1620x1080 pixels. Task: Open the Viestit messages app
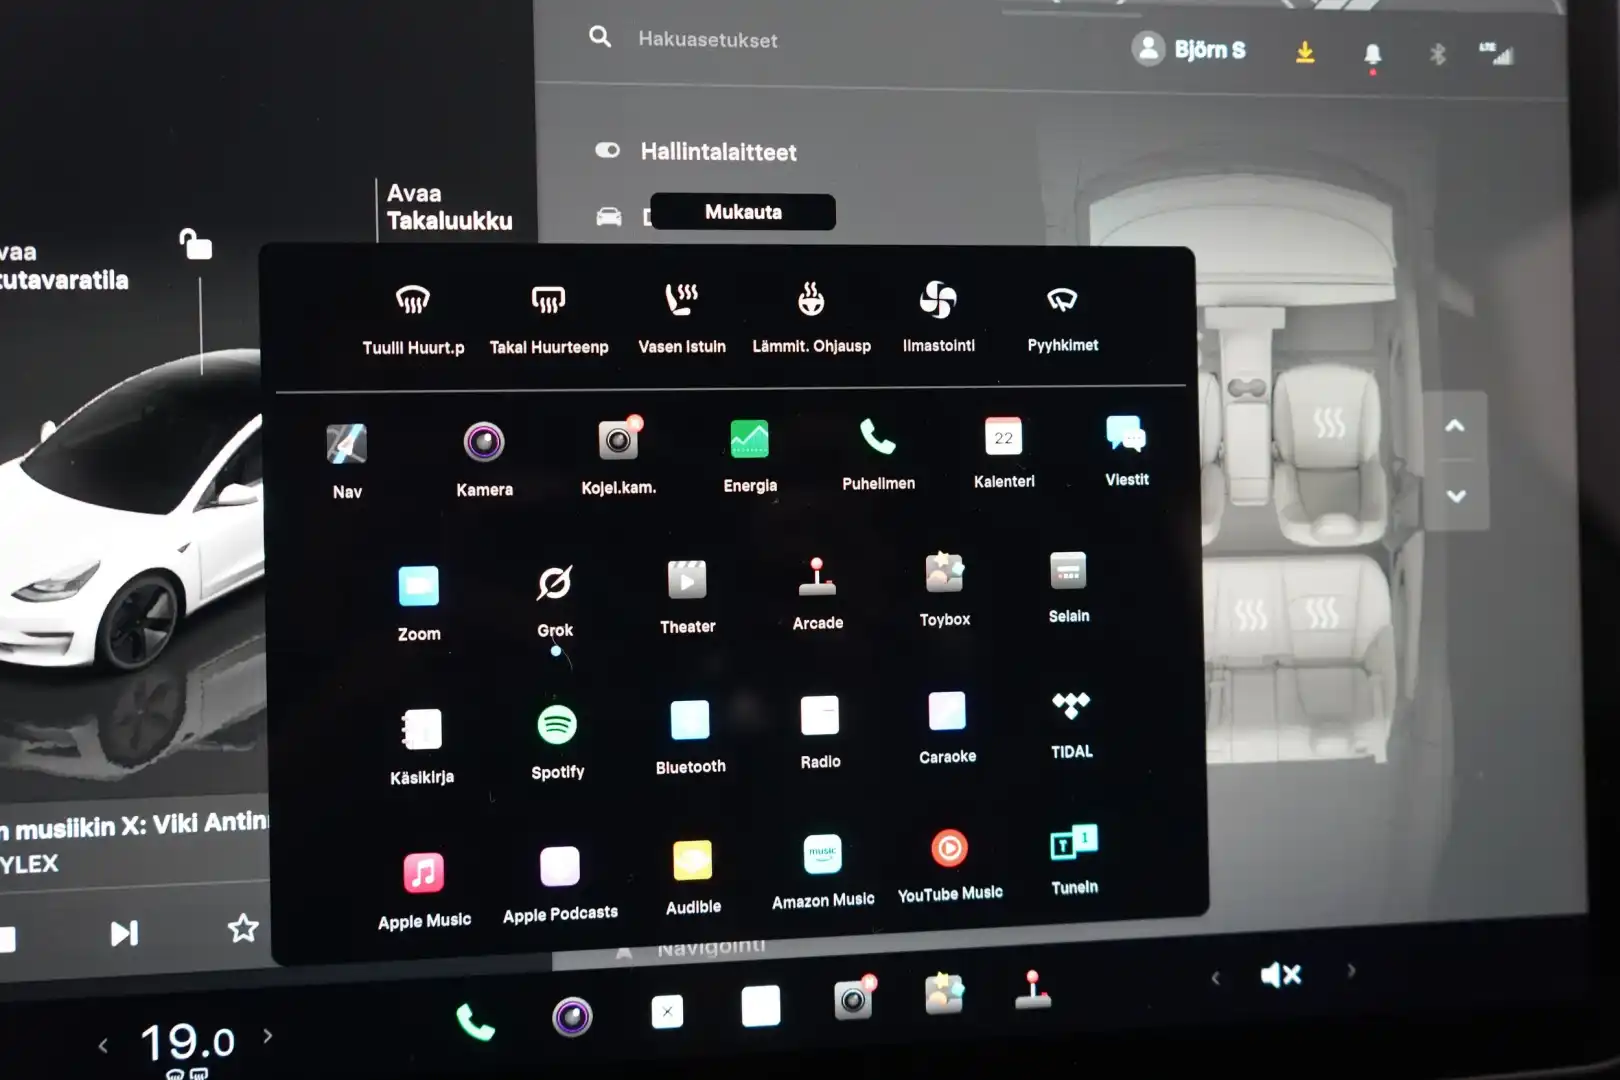pyautogui.click(x=1127, y=449)
